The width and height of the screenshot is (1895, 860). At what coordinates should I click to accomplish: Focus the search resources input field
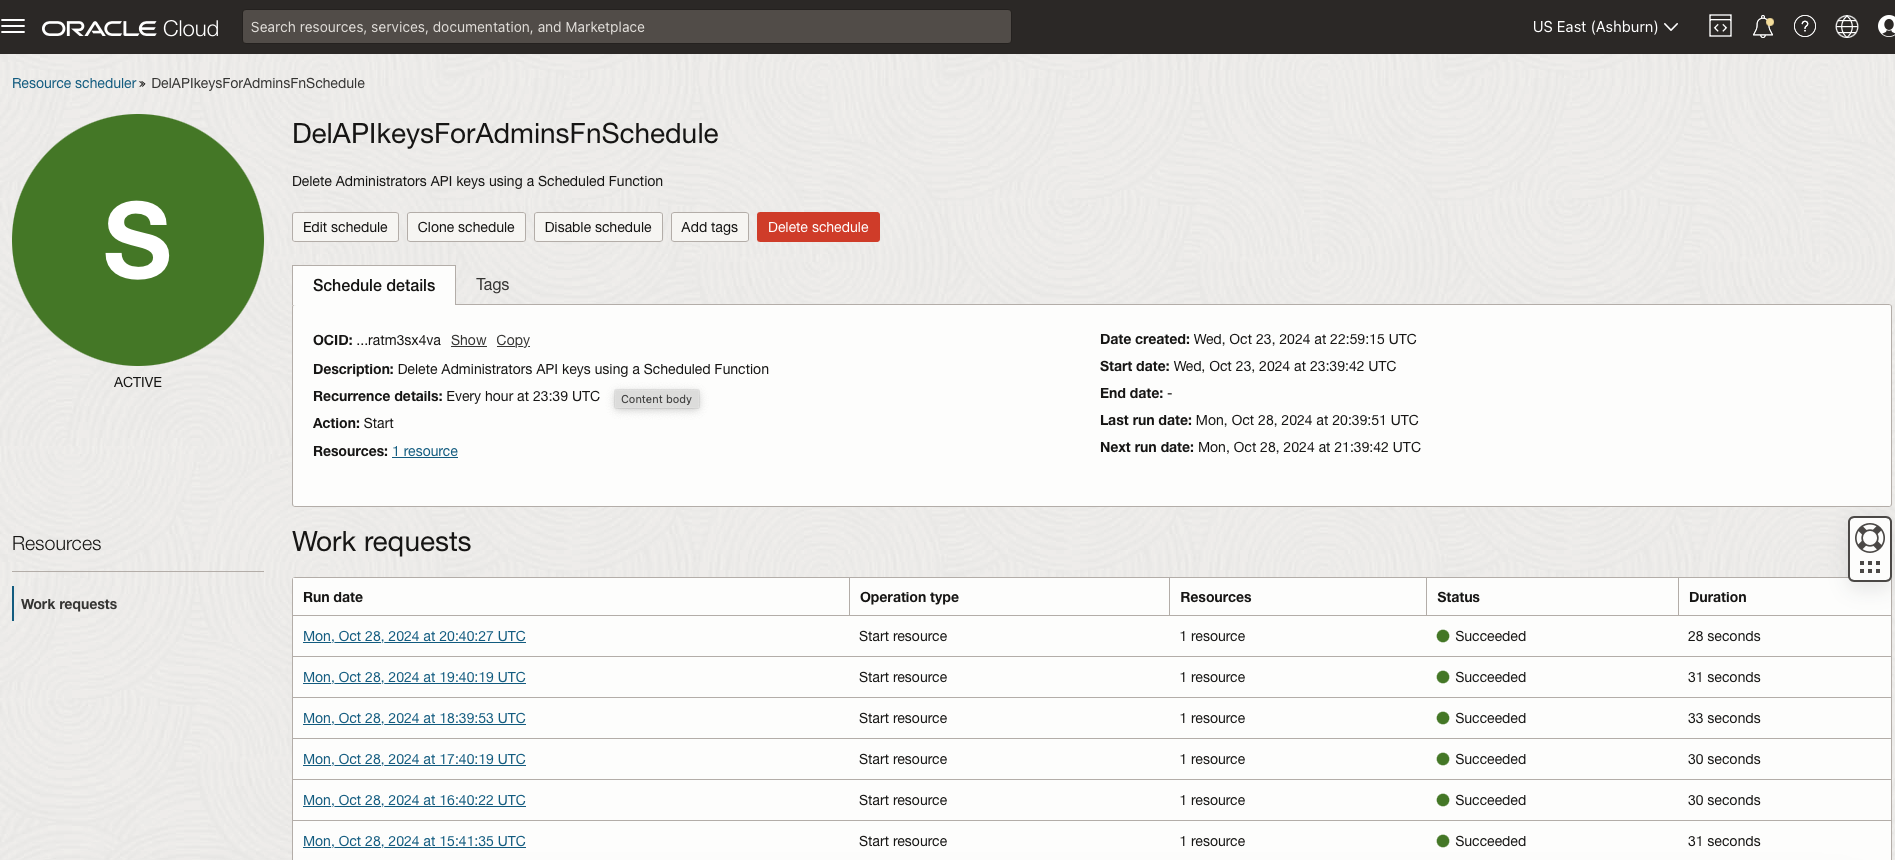[x=627, y=27]
